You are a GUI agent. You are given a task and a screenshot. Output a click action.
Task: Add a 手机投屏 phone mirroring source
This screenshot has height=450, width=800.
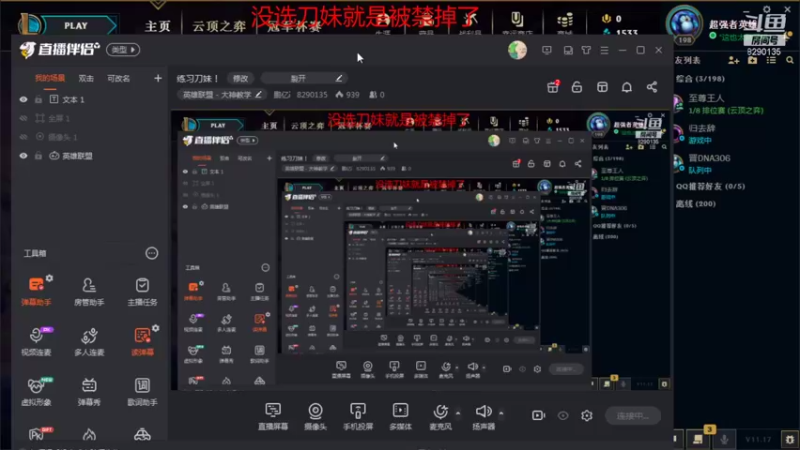(x=358, y=416)
